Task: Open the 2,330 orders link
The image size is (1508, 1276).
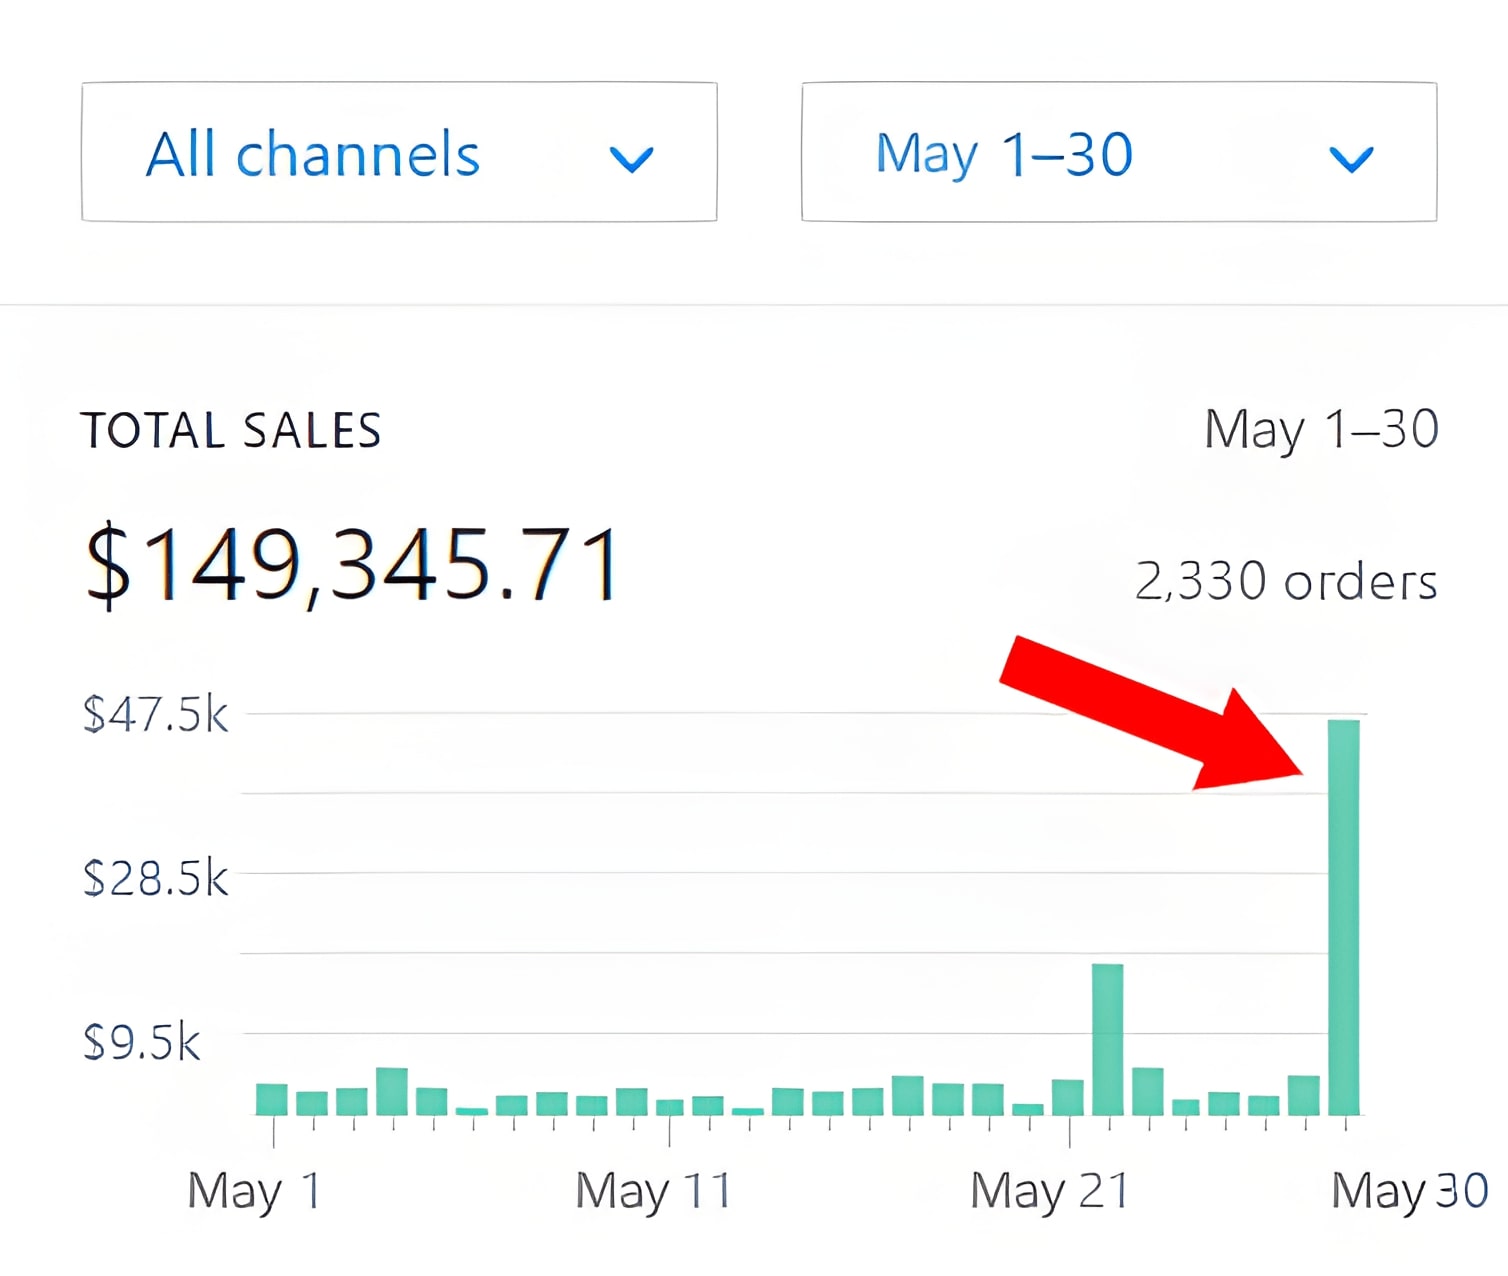Action: click(1285, 581)
